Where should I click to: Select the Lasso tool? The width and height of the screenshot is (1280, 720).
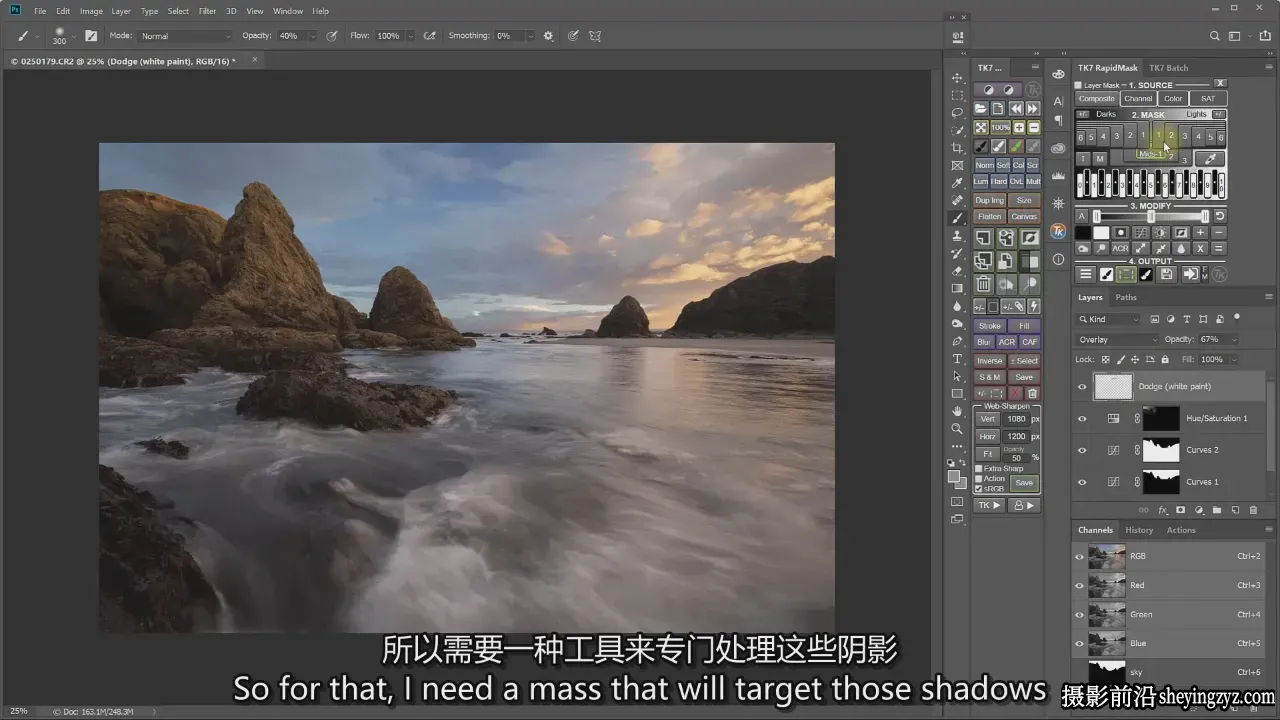coord(957,113)
